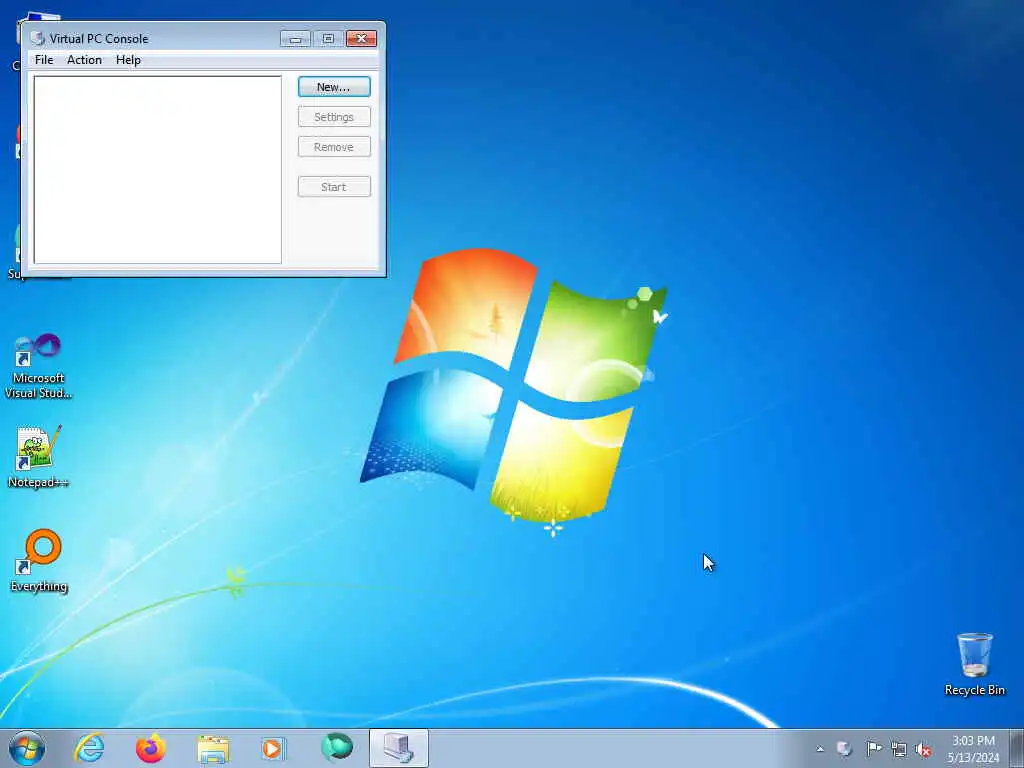Open the Action Center flag icon
Viewport: 1024px width, 768px height.
click(x=874, y=749)
